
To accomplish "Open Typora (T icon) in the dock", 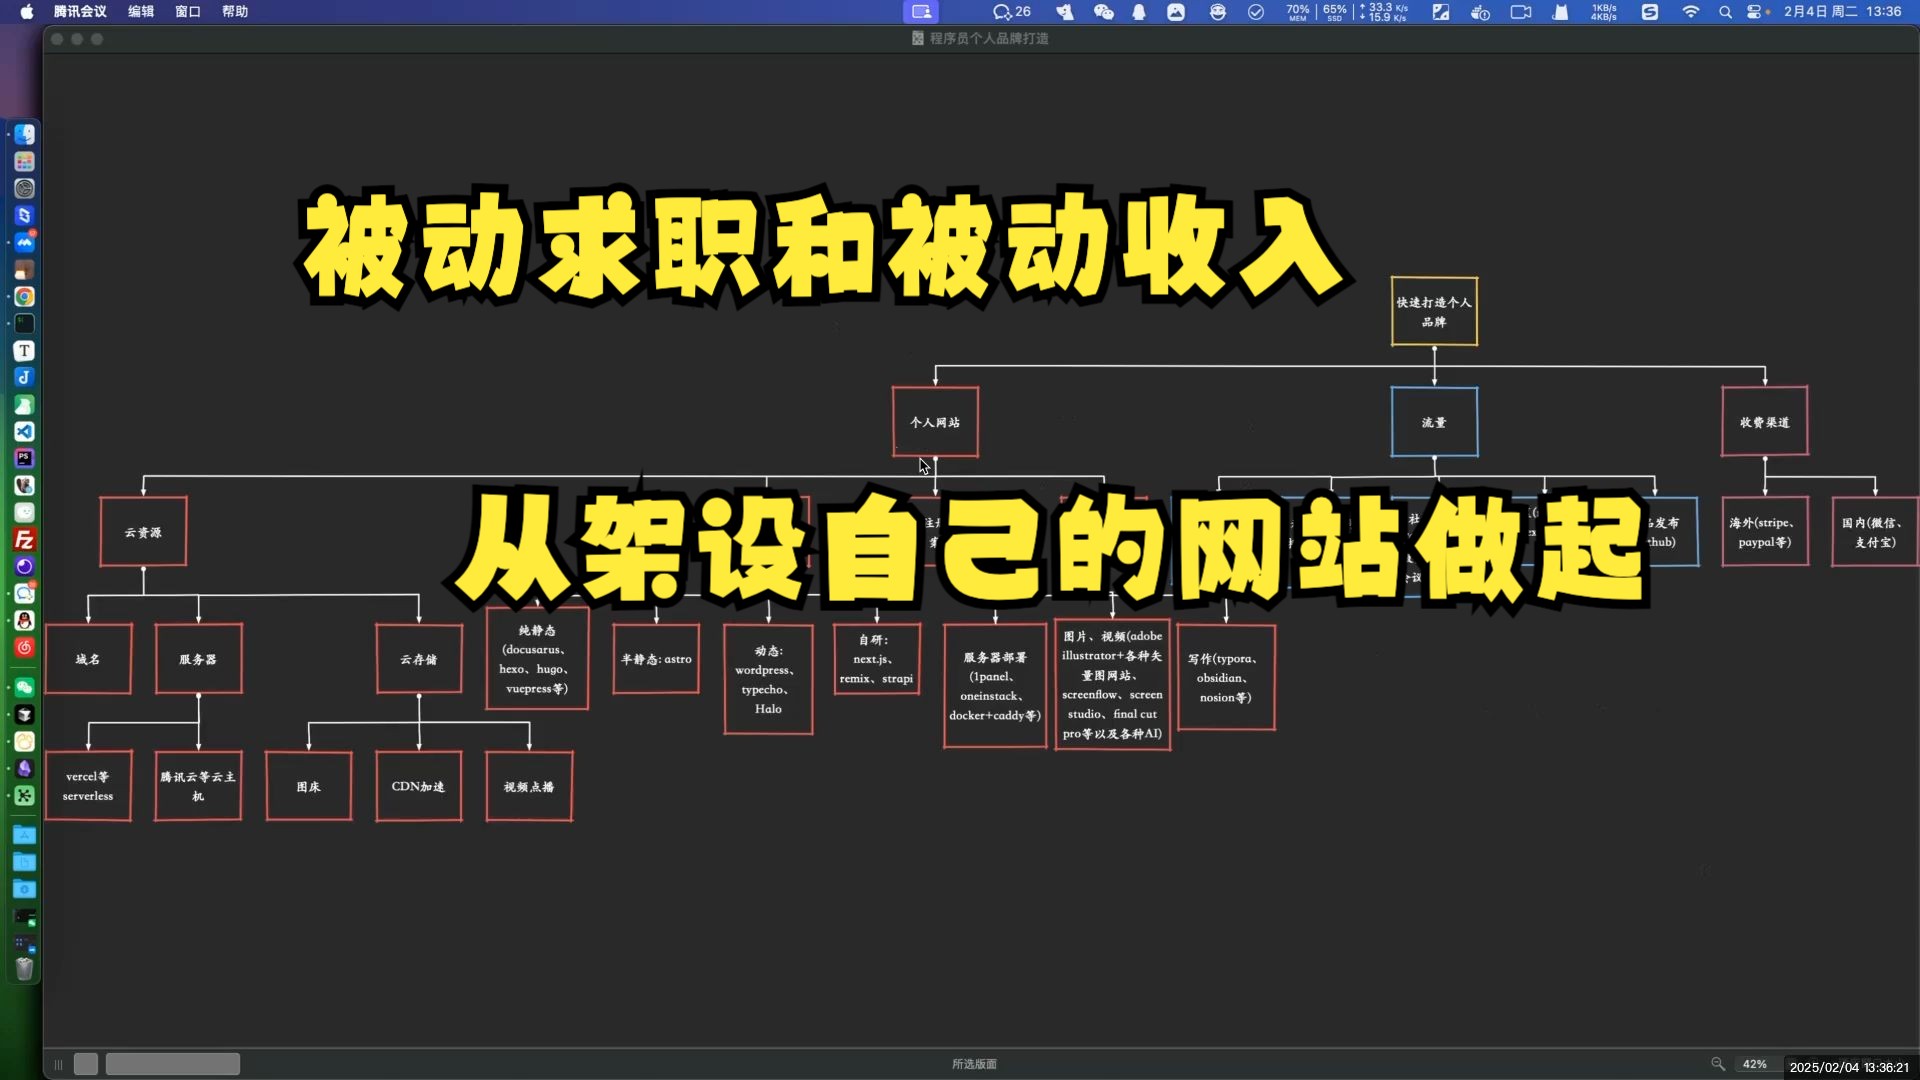I will pos(25,351).
